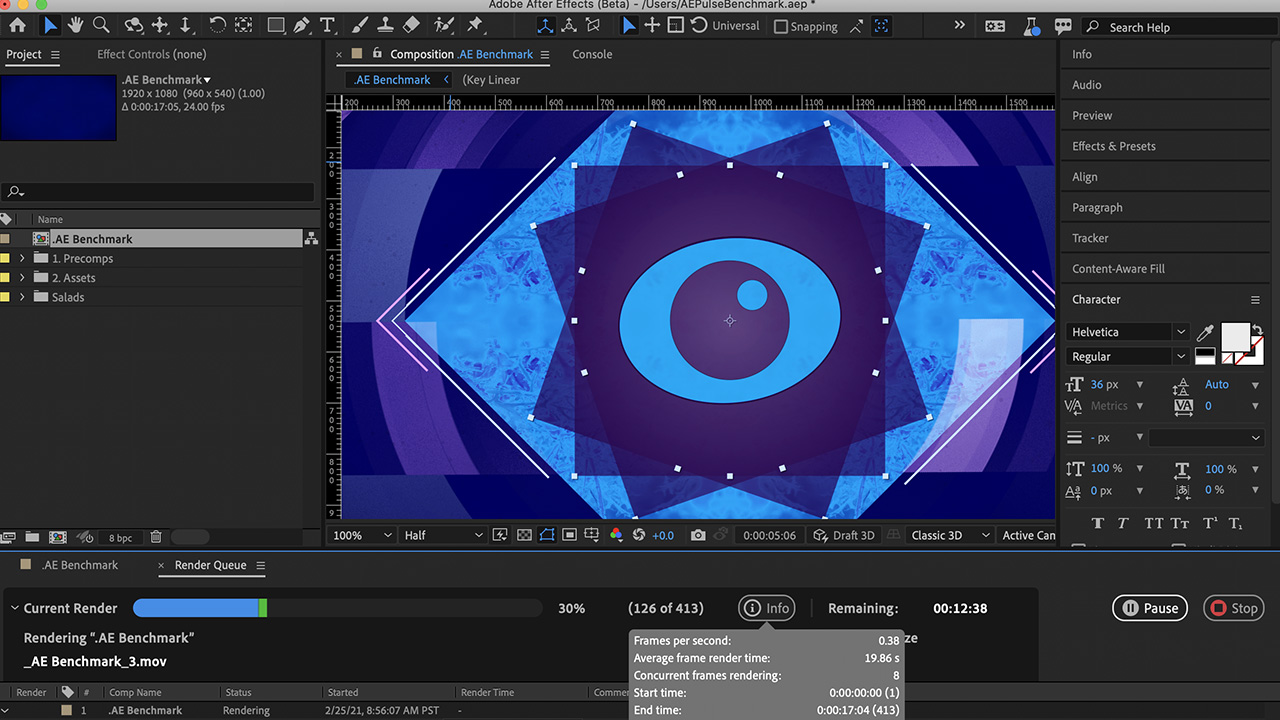Pick the Pen tool in toolbar
Screen dimensions: 1280x720
301,25
